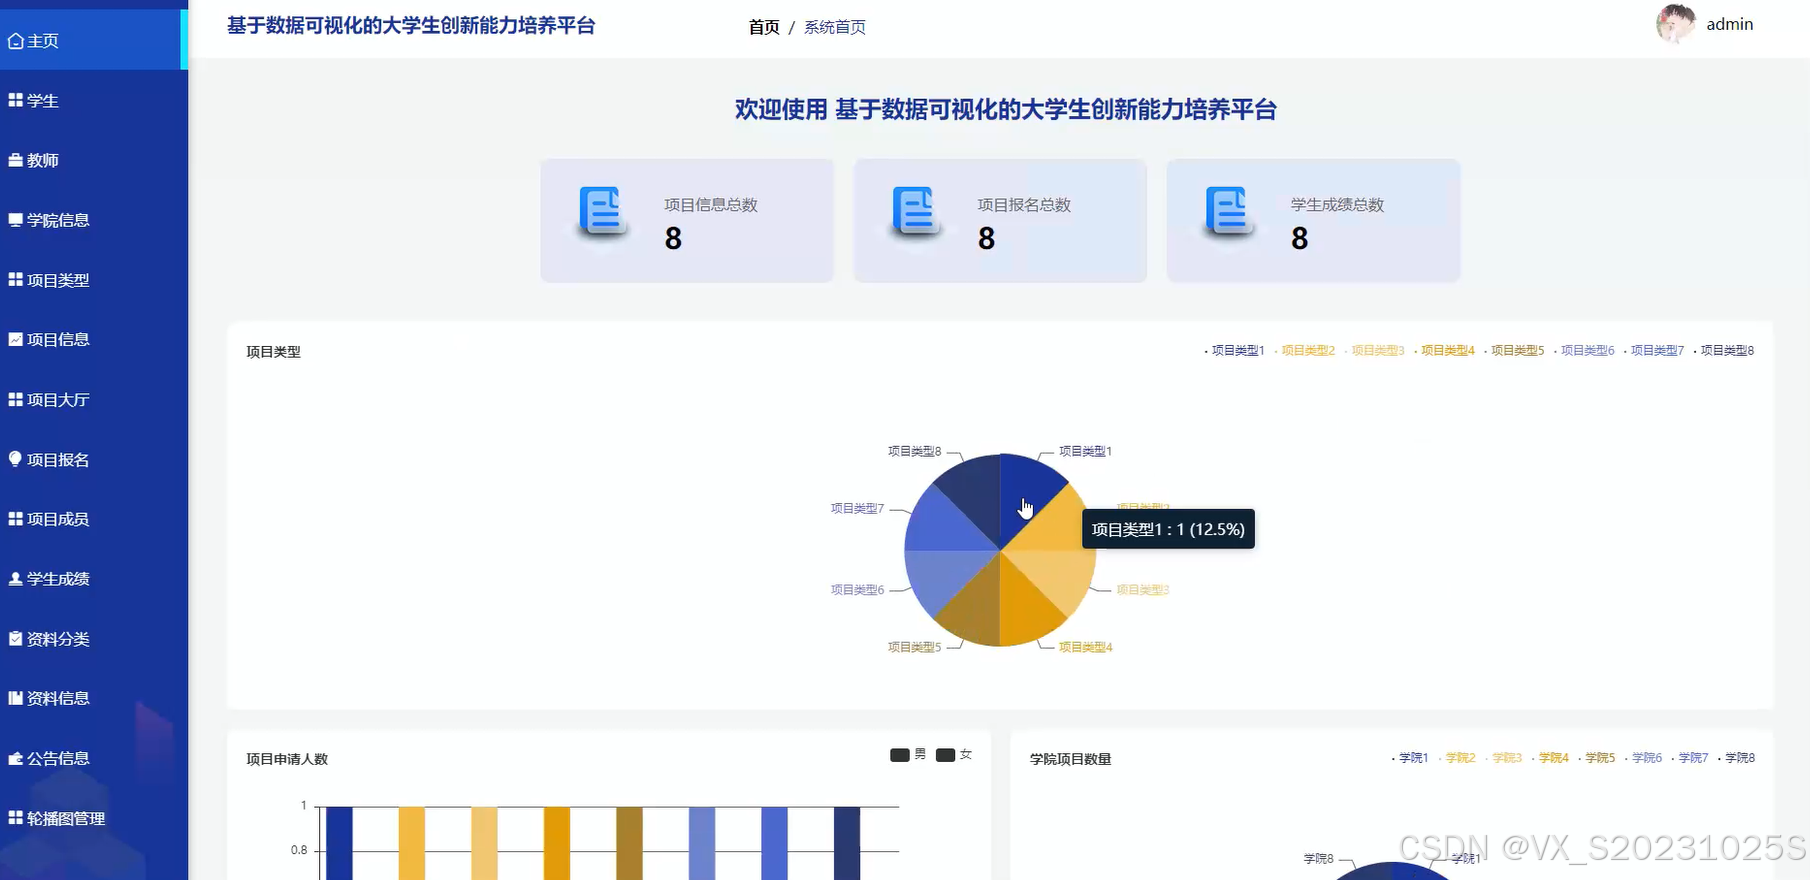Screen dimensions: 1810x880
Task: Click the grid icon beside 项目类型
Action: point(16,280)
